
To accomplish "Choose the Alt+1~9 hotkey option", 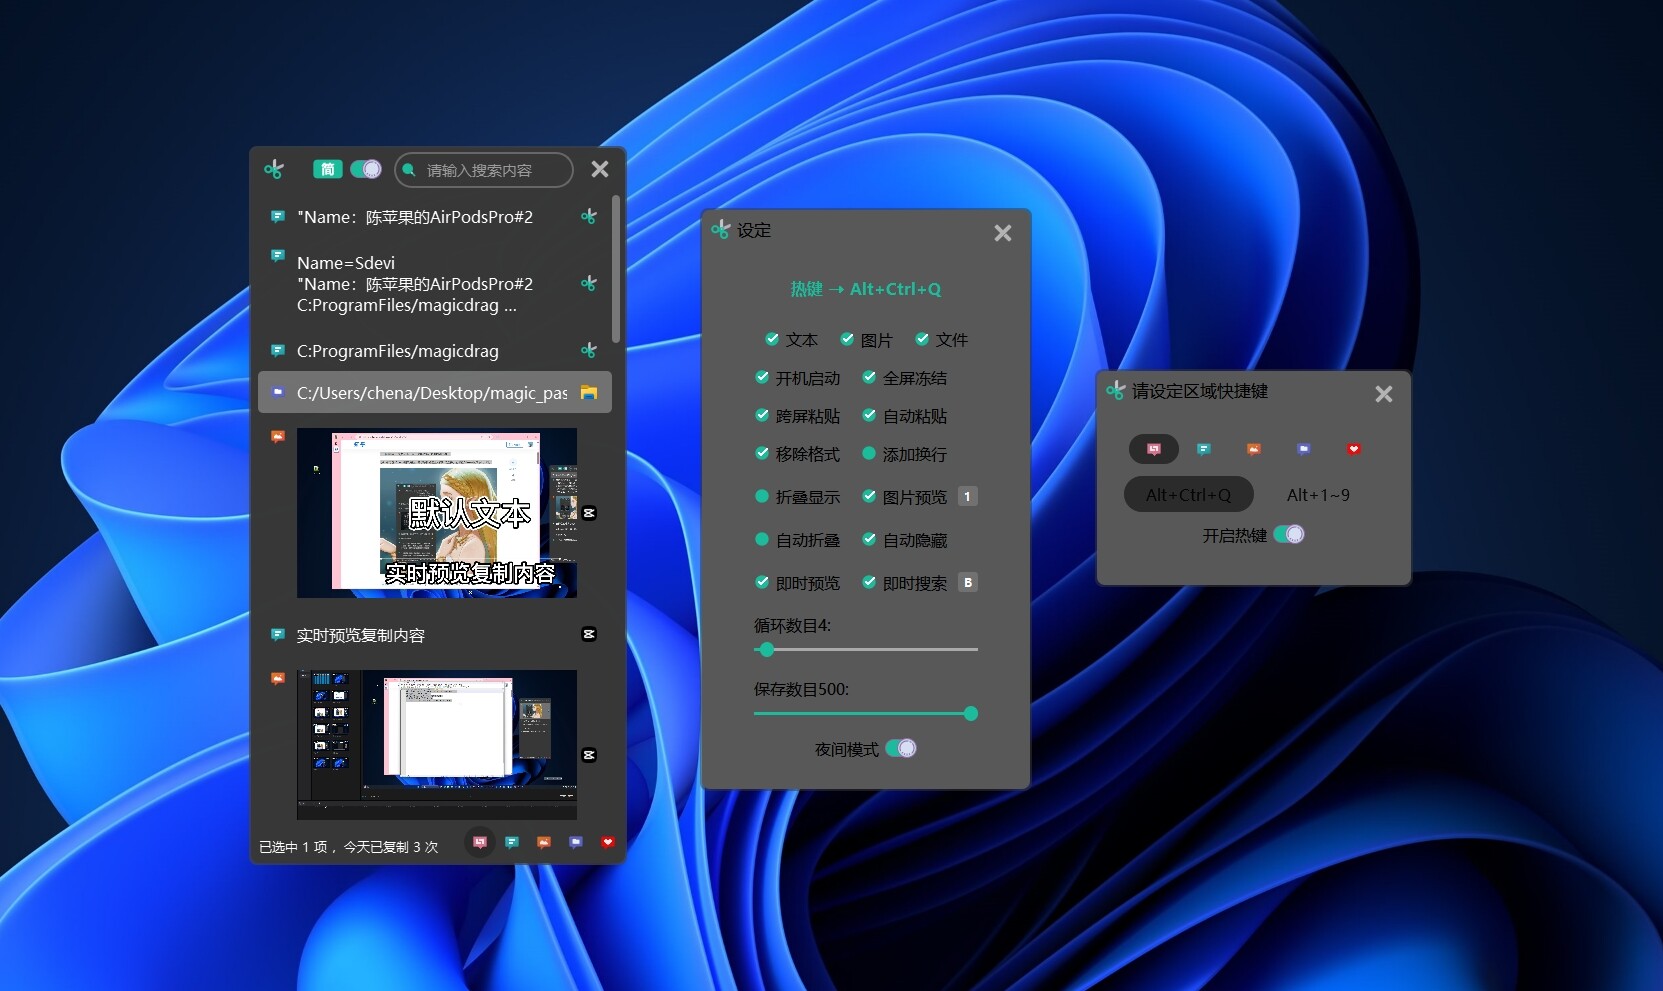I will (1317, 494).
